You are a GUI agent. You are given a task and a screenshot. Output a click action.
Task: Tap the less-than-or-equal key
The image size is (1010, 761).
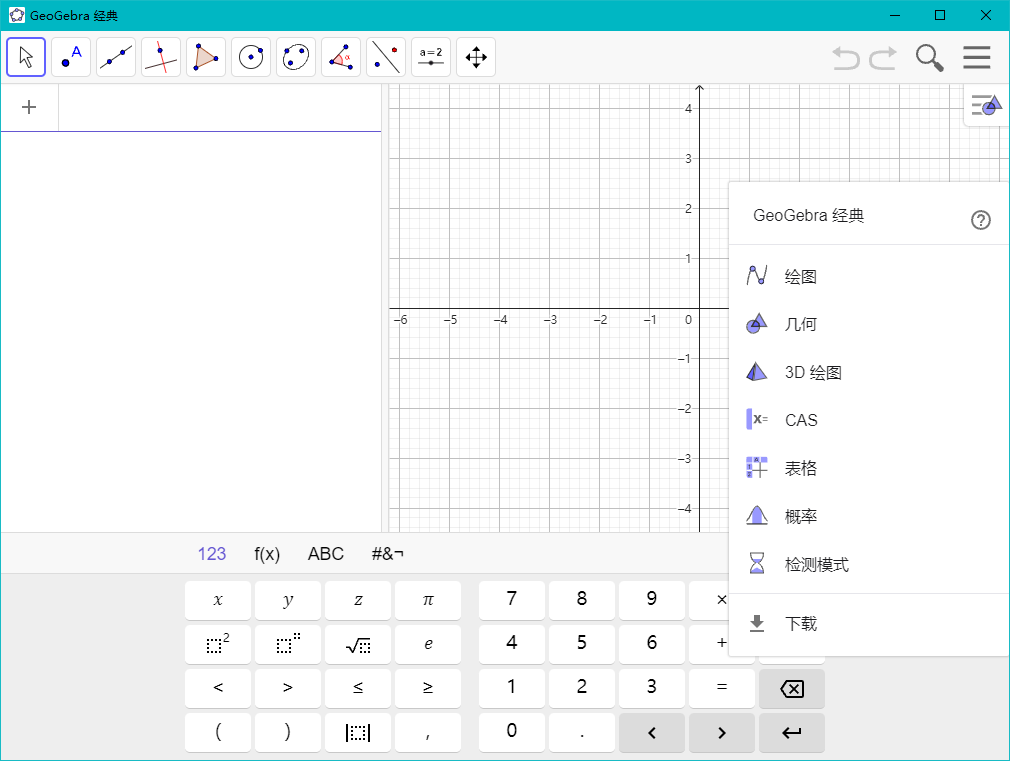[x=358, y=688]
